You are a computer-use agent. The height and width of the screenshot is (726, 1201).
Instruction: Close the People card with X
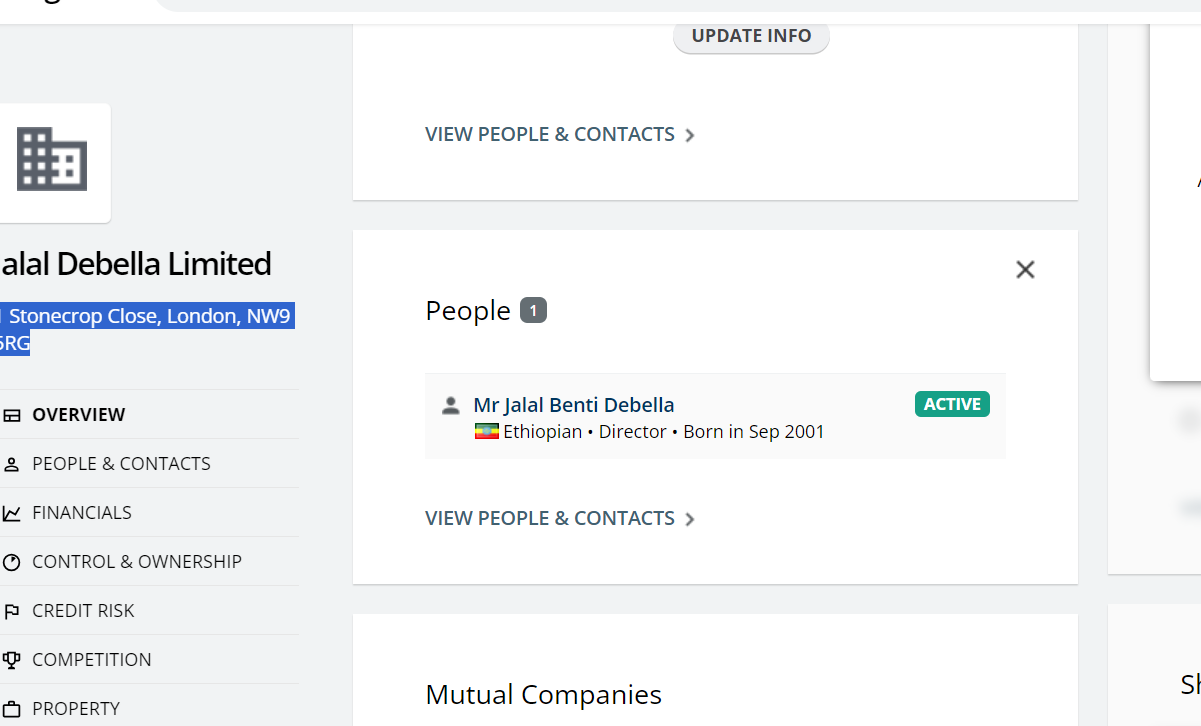click(1025, 269)
